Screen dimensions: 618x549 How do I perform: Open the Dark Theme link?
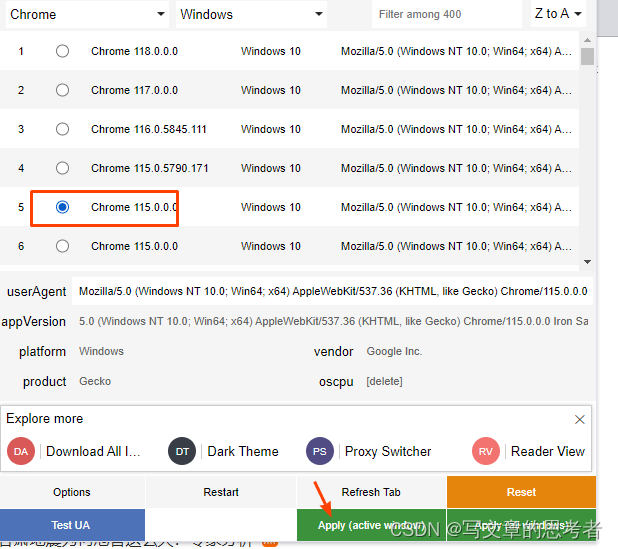[243, 451]
